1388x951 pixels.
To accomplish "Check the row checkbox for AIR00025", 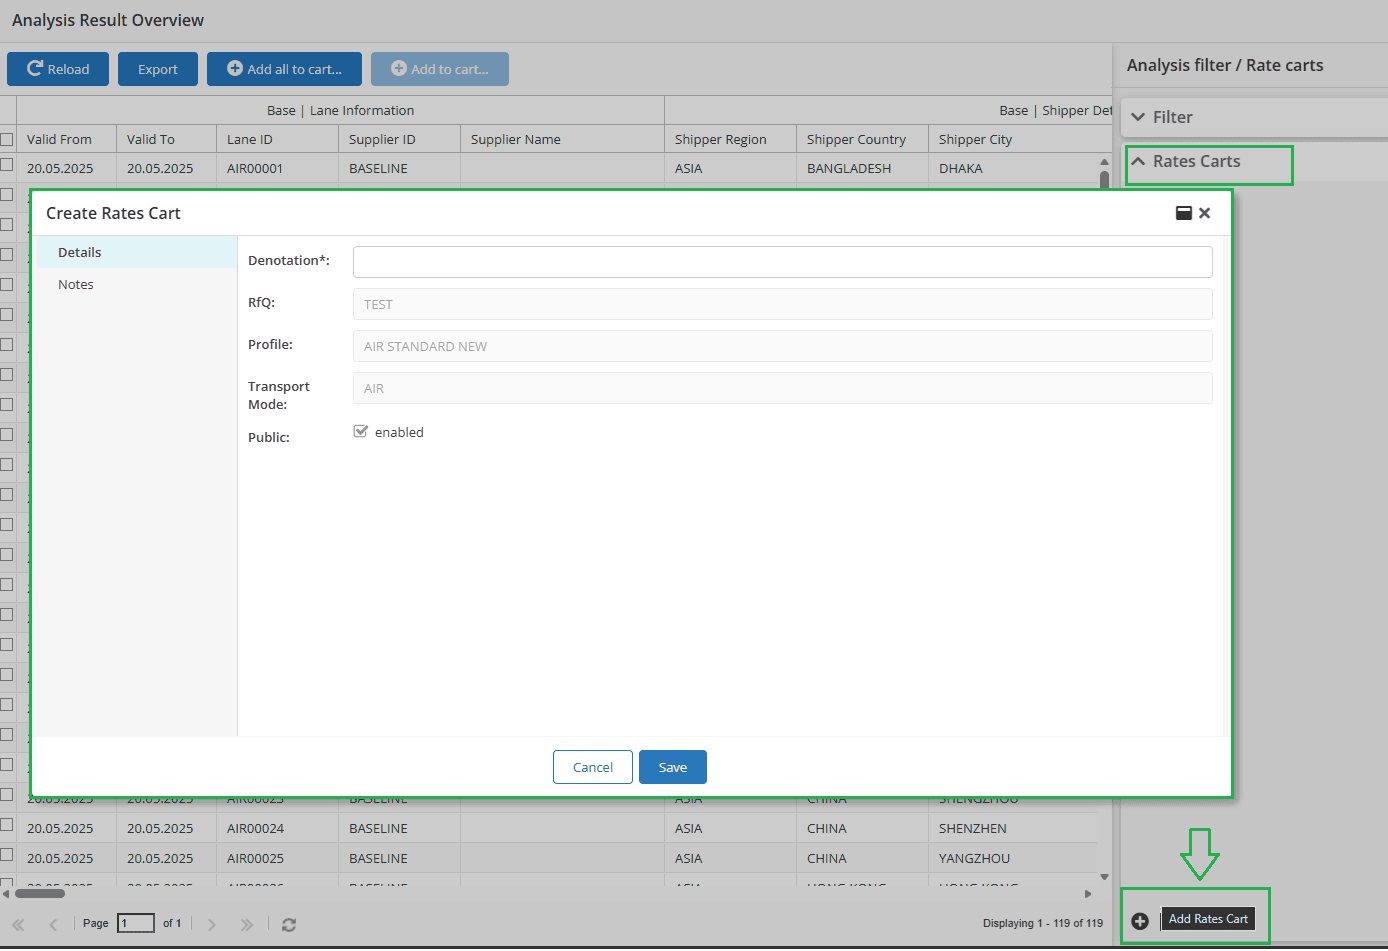I will pyautogui.click(x=7, y=855).
